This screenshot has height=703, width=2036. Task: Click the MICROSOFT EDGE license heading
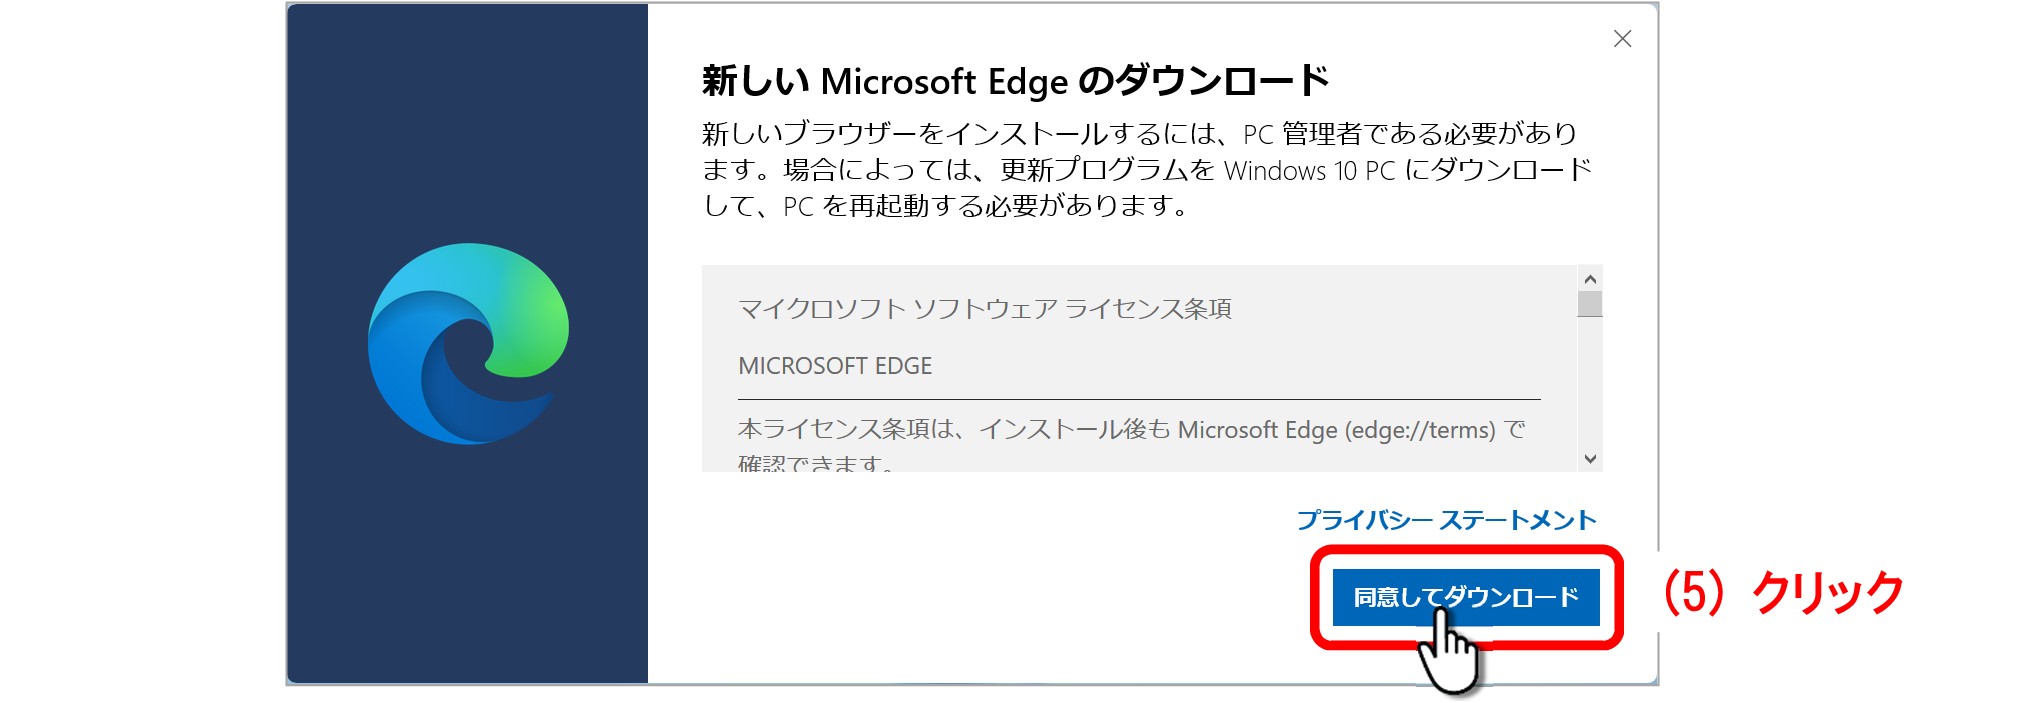835,366
